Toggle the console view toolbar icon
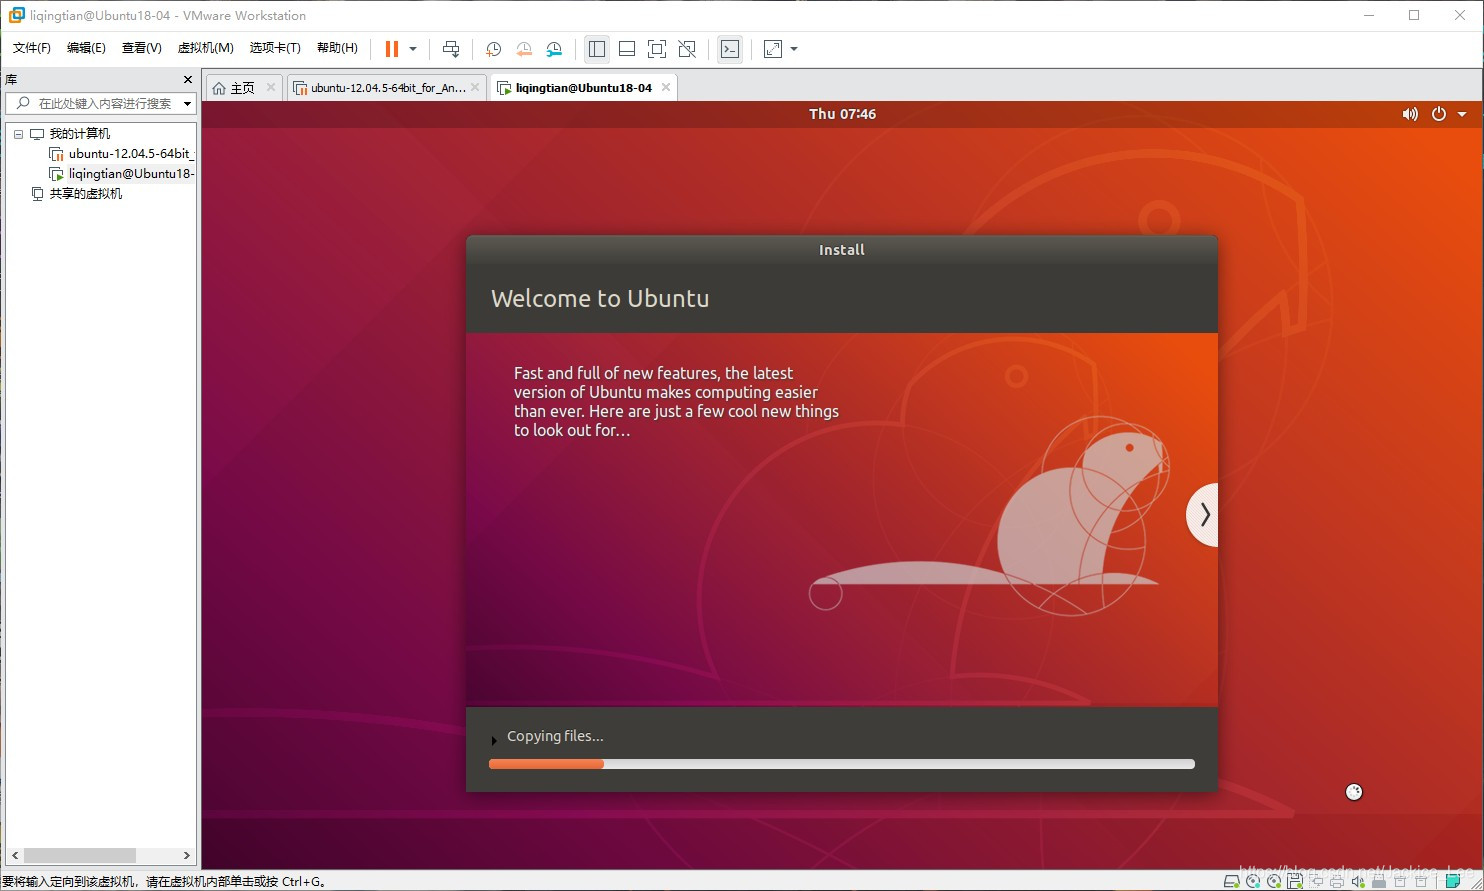Screen dimensions: 1484x891 (730, 49)
